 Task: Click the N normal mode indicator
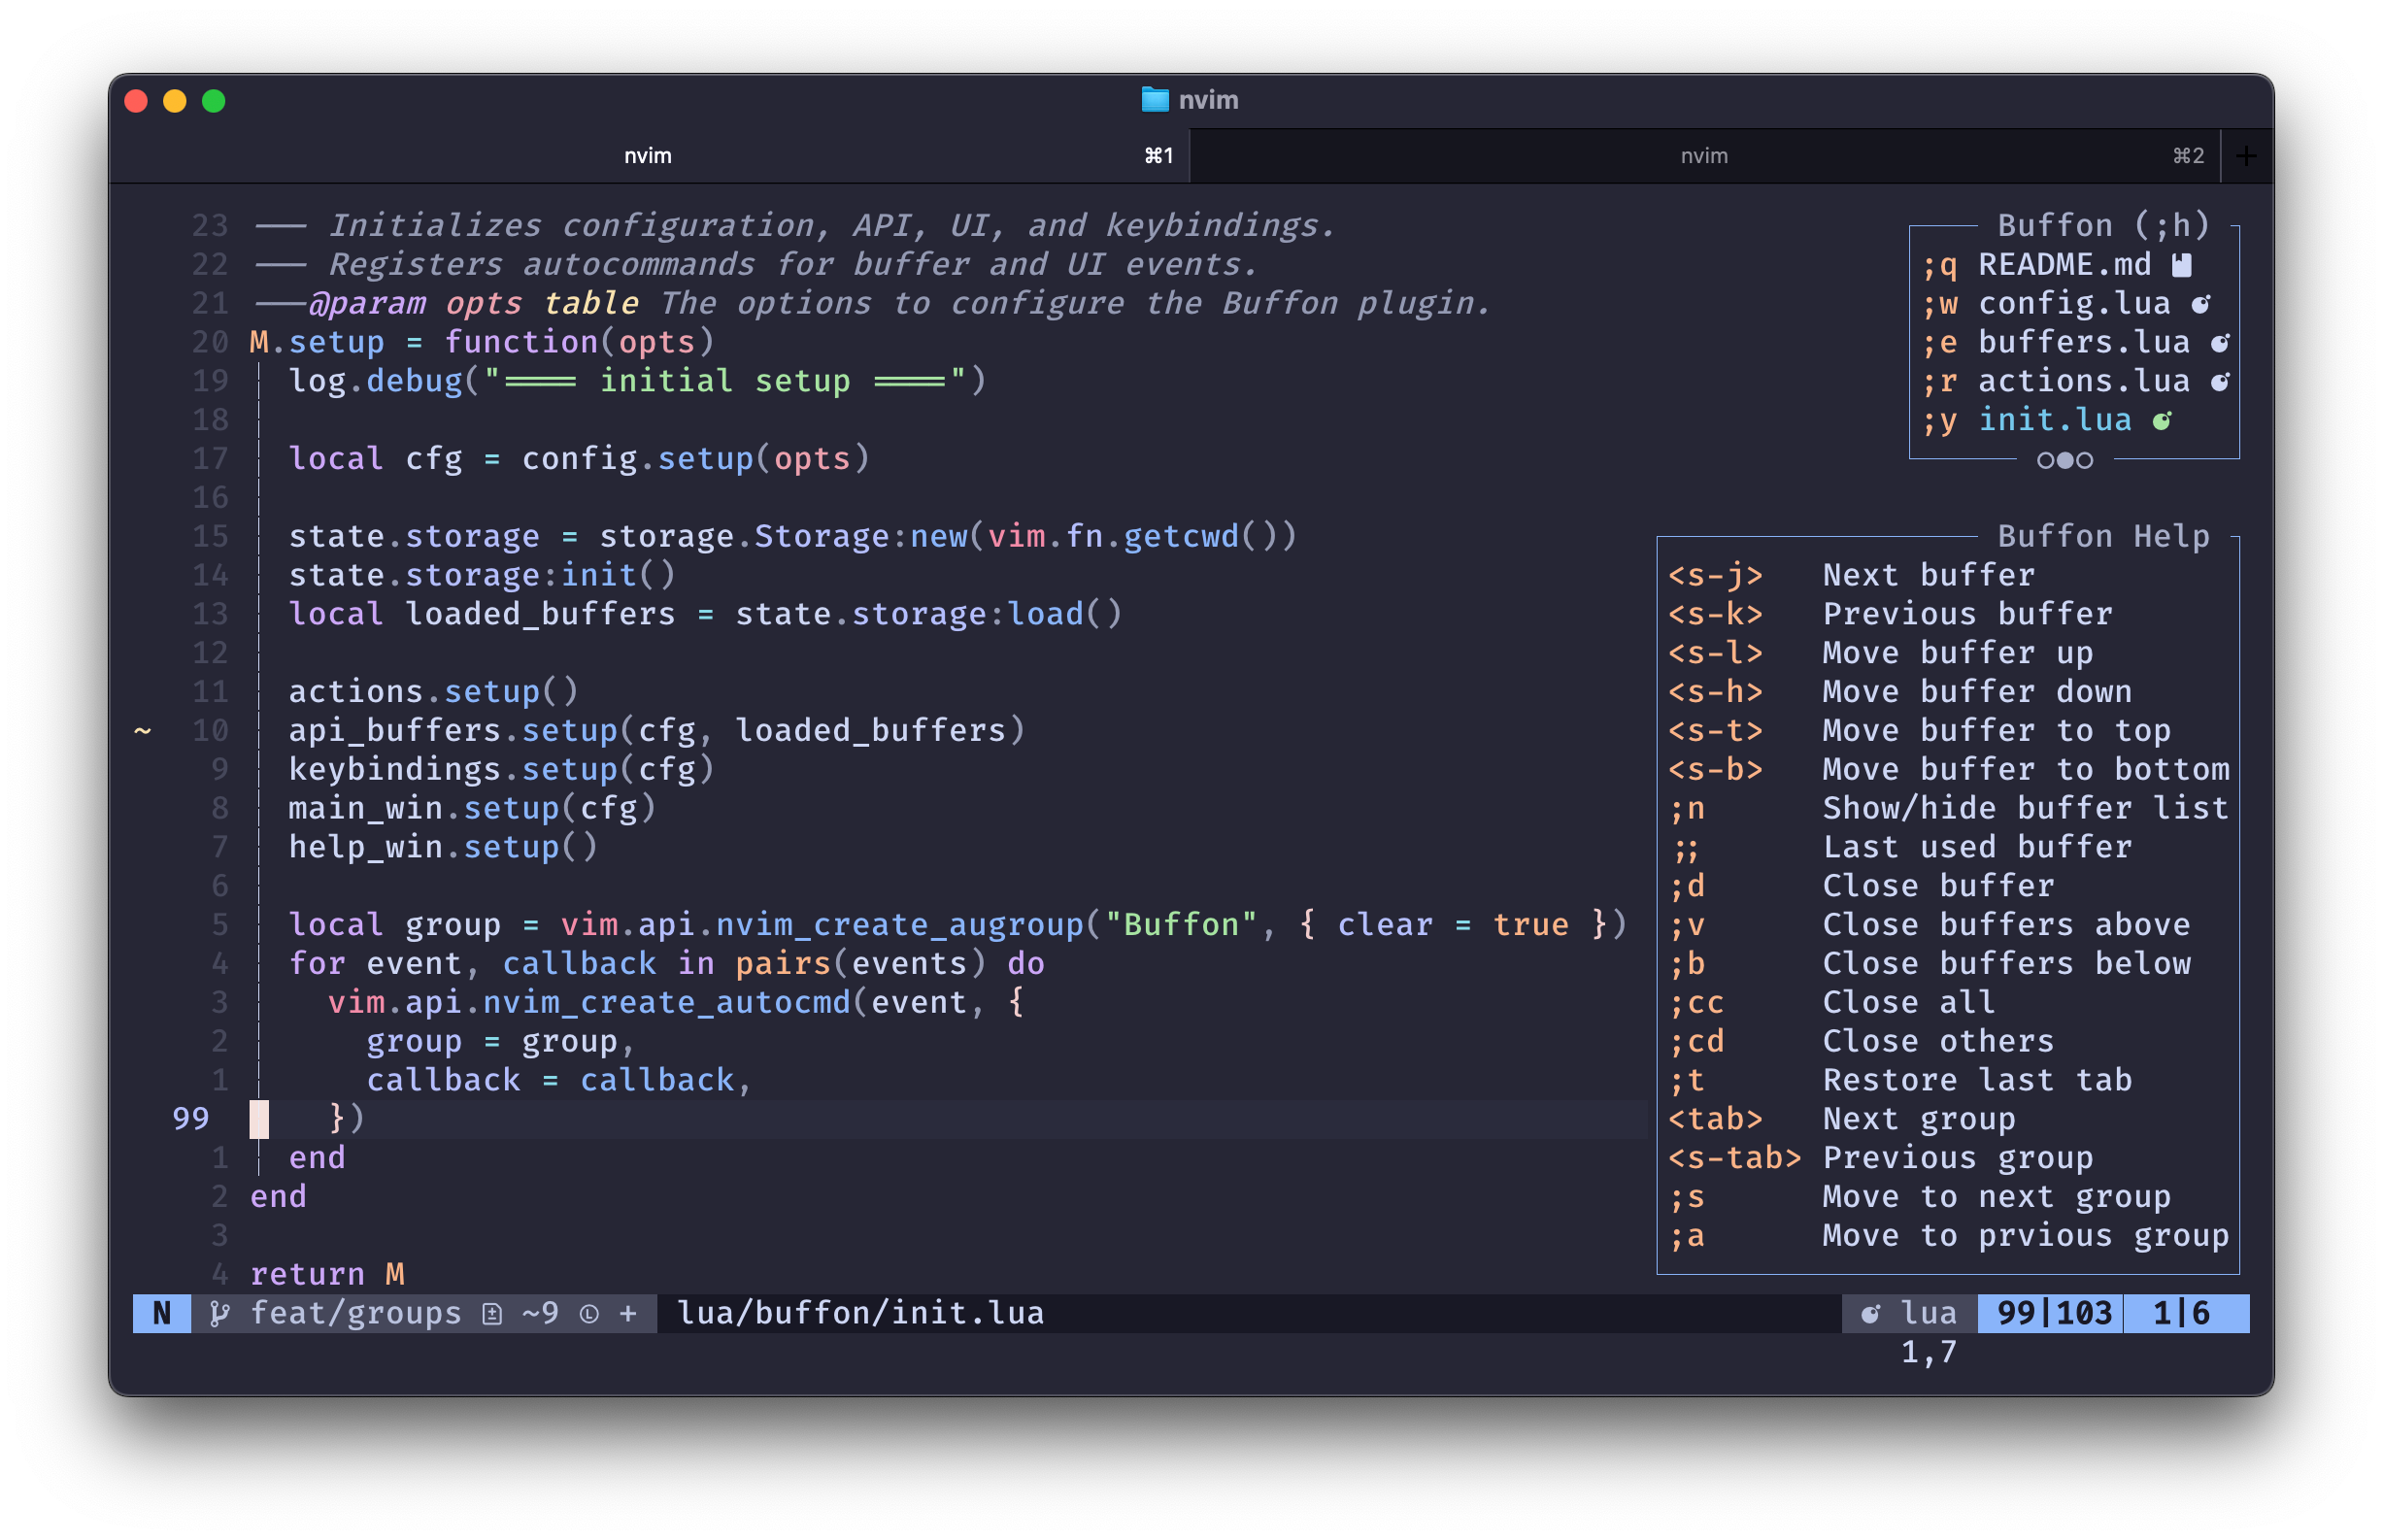[162, 1313]
